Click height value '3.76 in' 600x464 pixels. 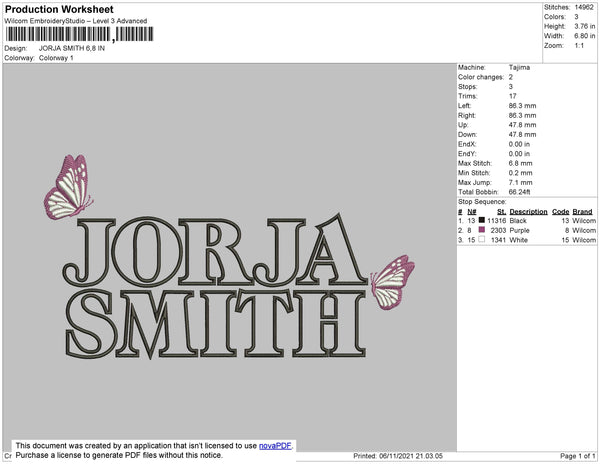coord(585,26)
